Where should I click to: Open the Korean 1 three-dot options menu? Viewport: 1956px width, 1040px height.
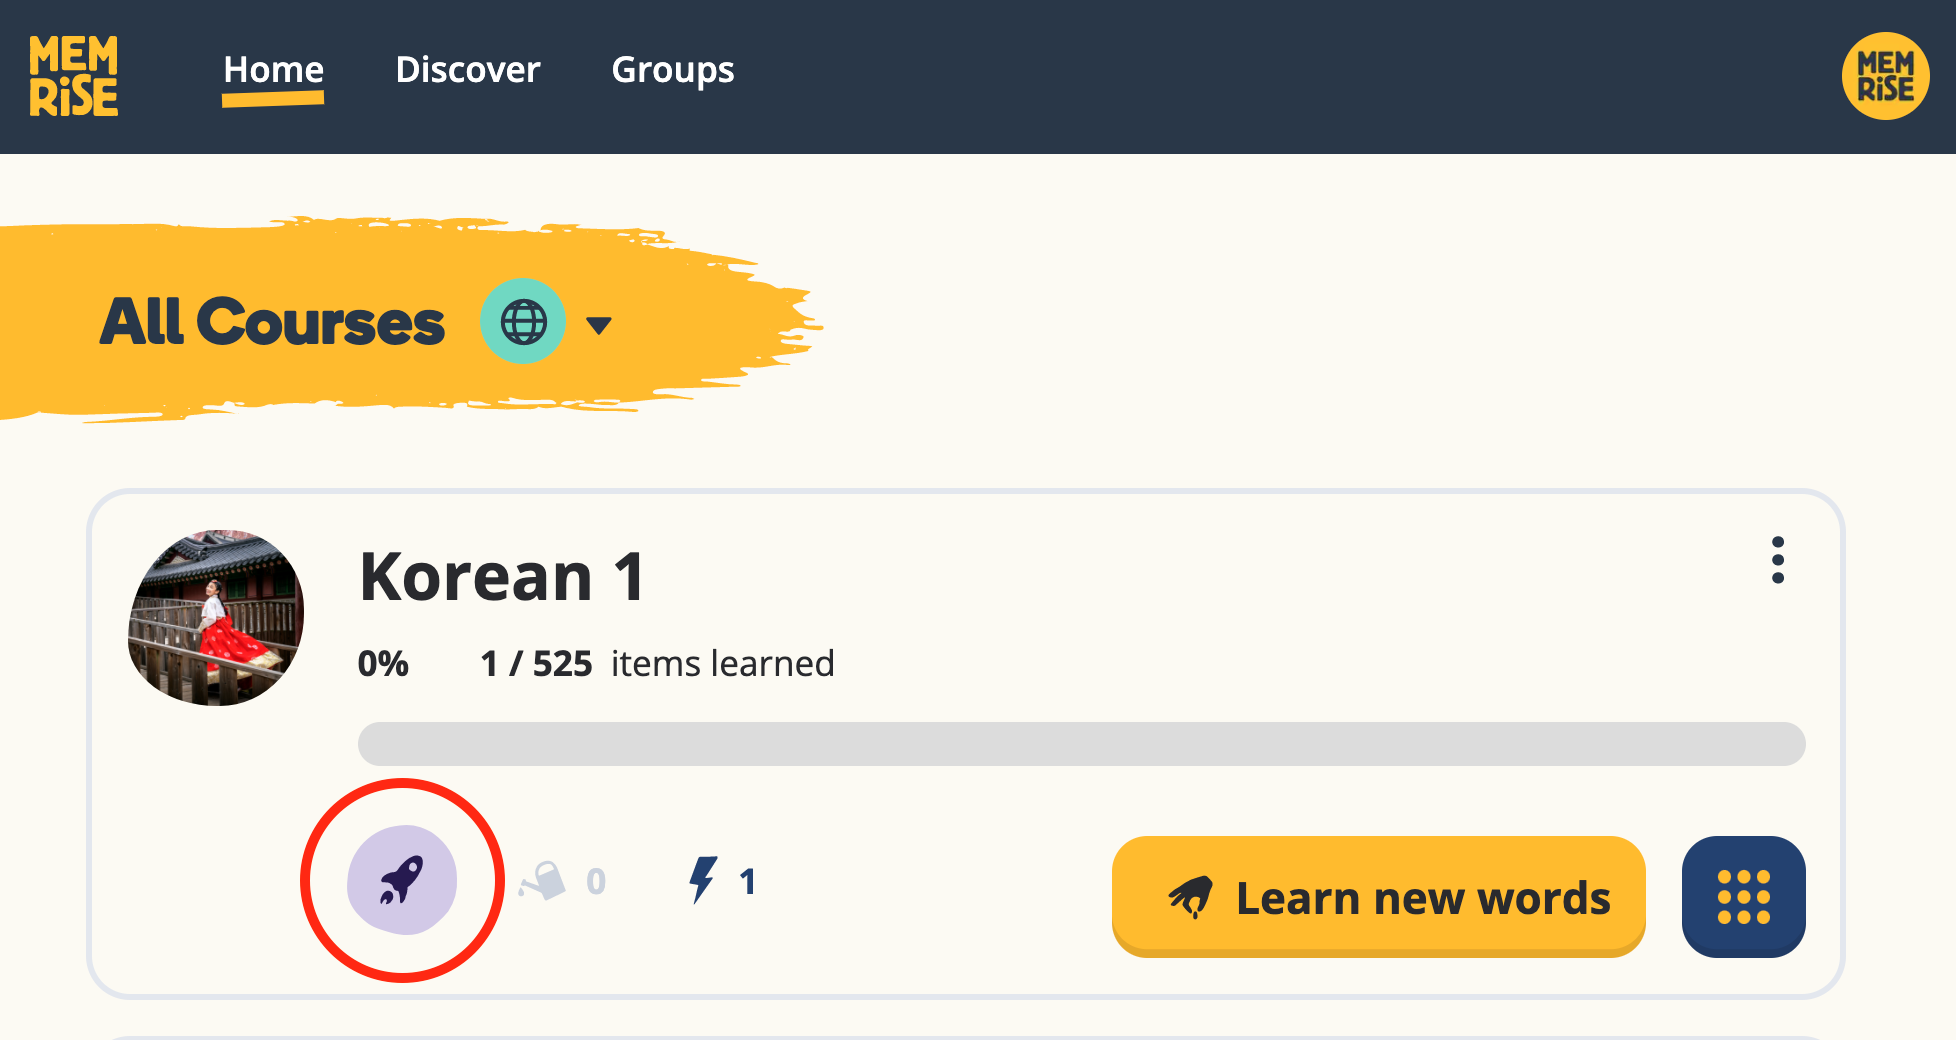click(x=1777, y=560)
